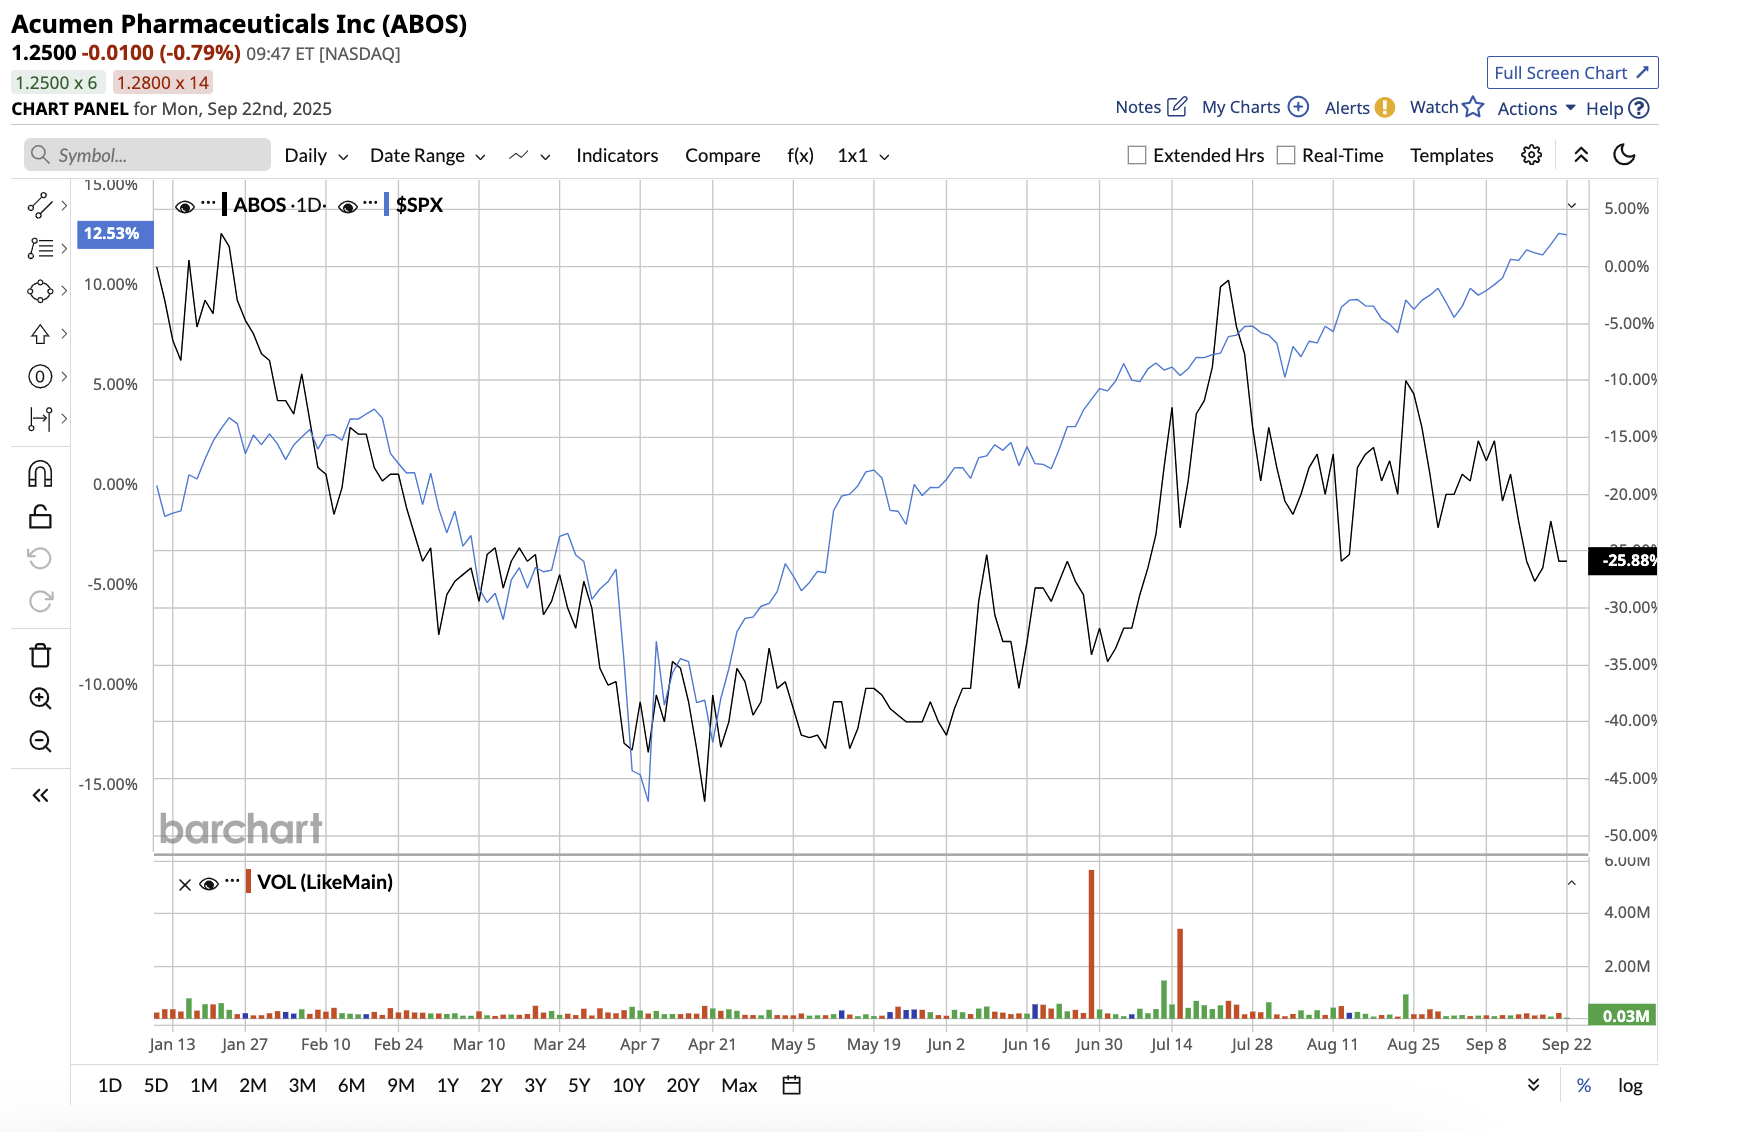
Task: Collapse the toolbar with the double-up chevron
Action: [x=1581, y=155]
